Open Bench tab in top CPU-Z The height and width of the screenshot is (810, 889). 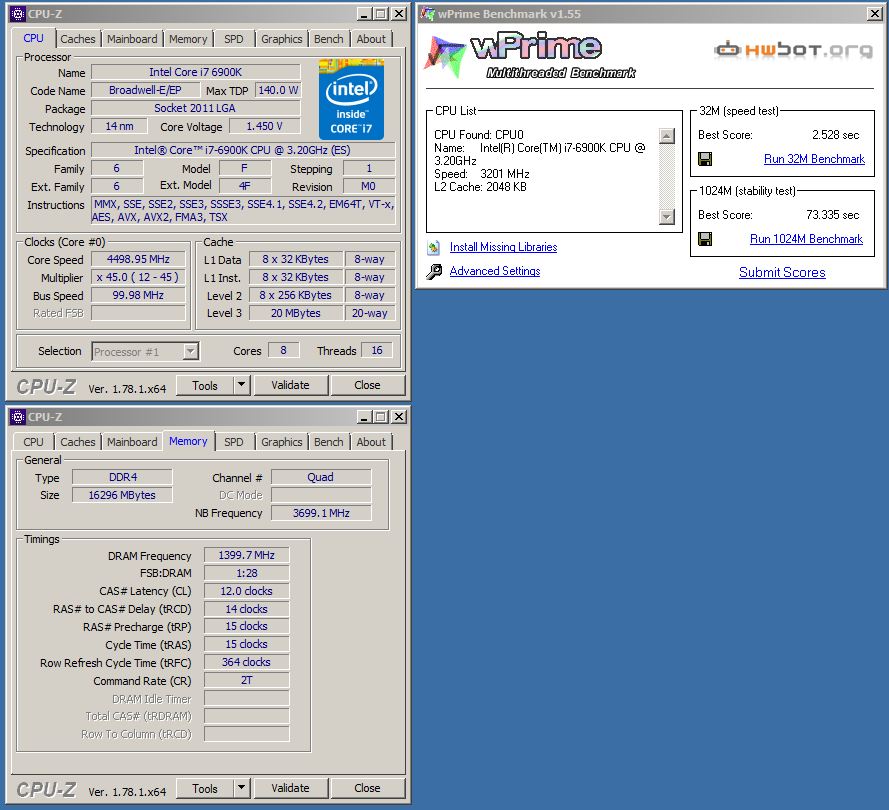[x=328, y=39]
